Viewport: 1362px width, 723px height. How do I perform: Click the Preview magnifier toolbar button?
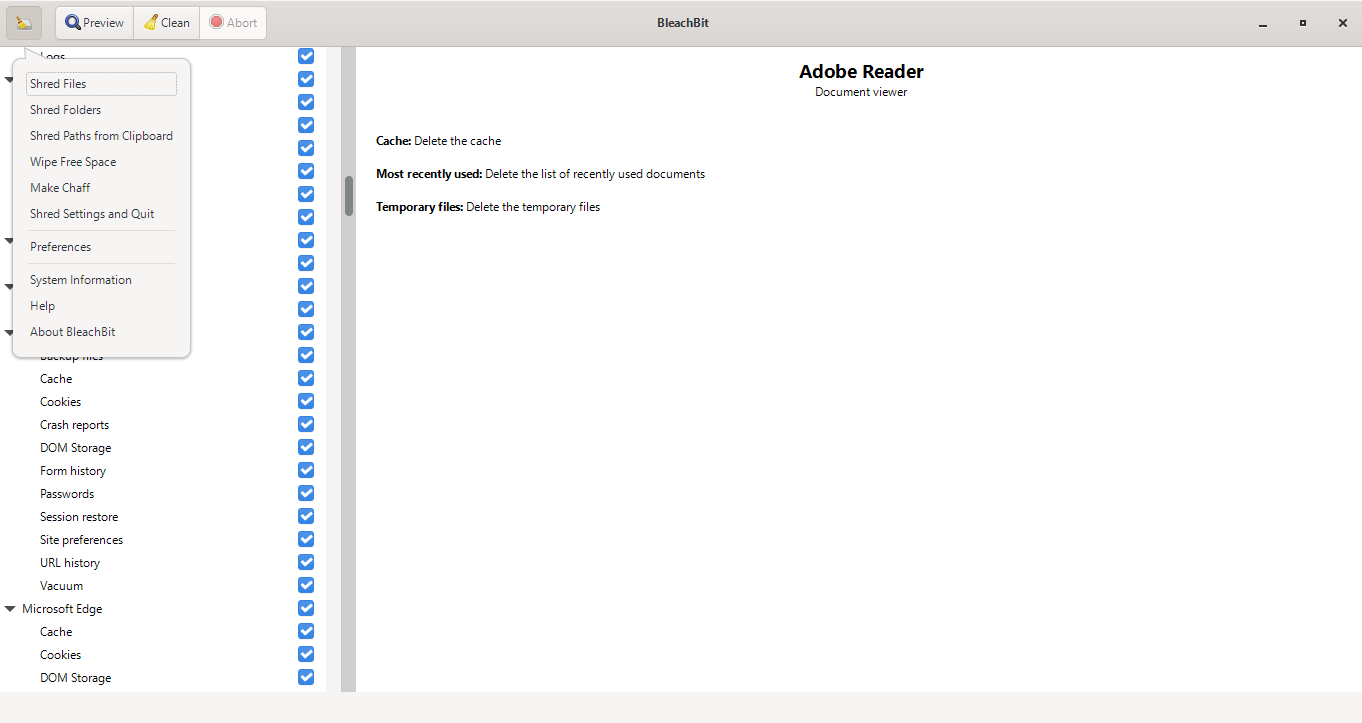click(95, 23)
